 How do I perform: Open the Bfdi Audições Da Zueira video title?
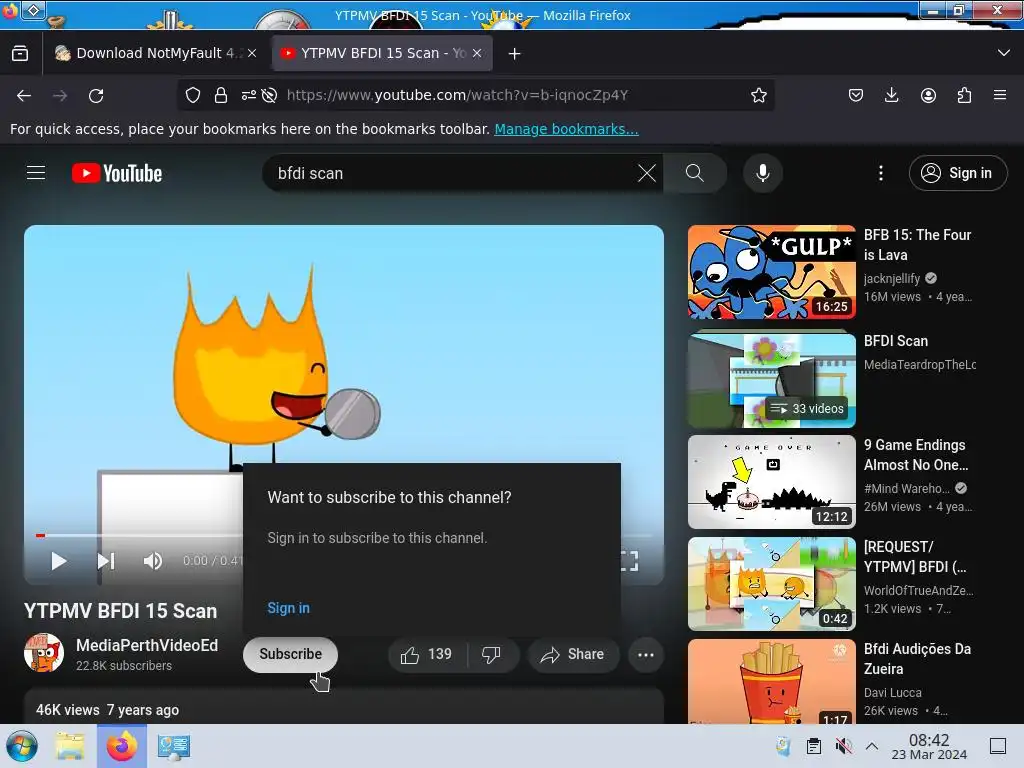(917, 658)
